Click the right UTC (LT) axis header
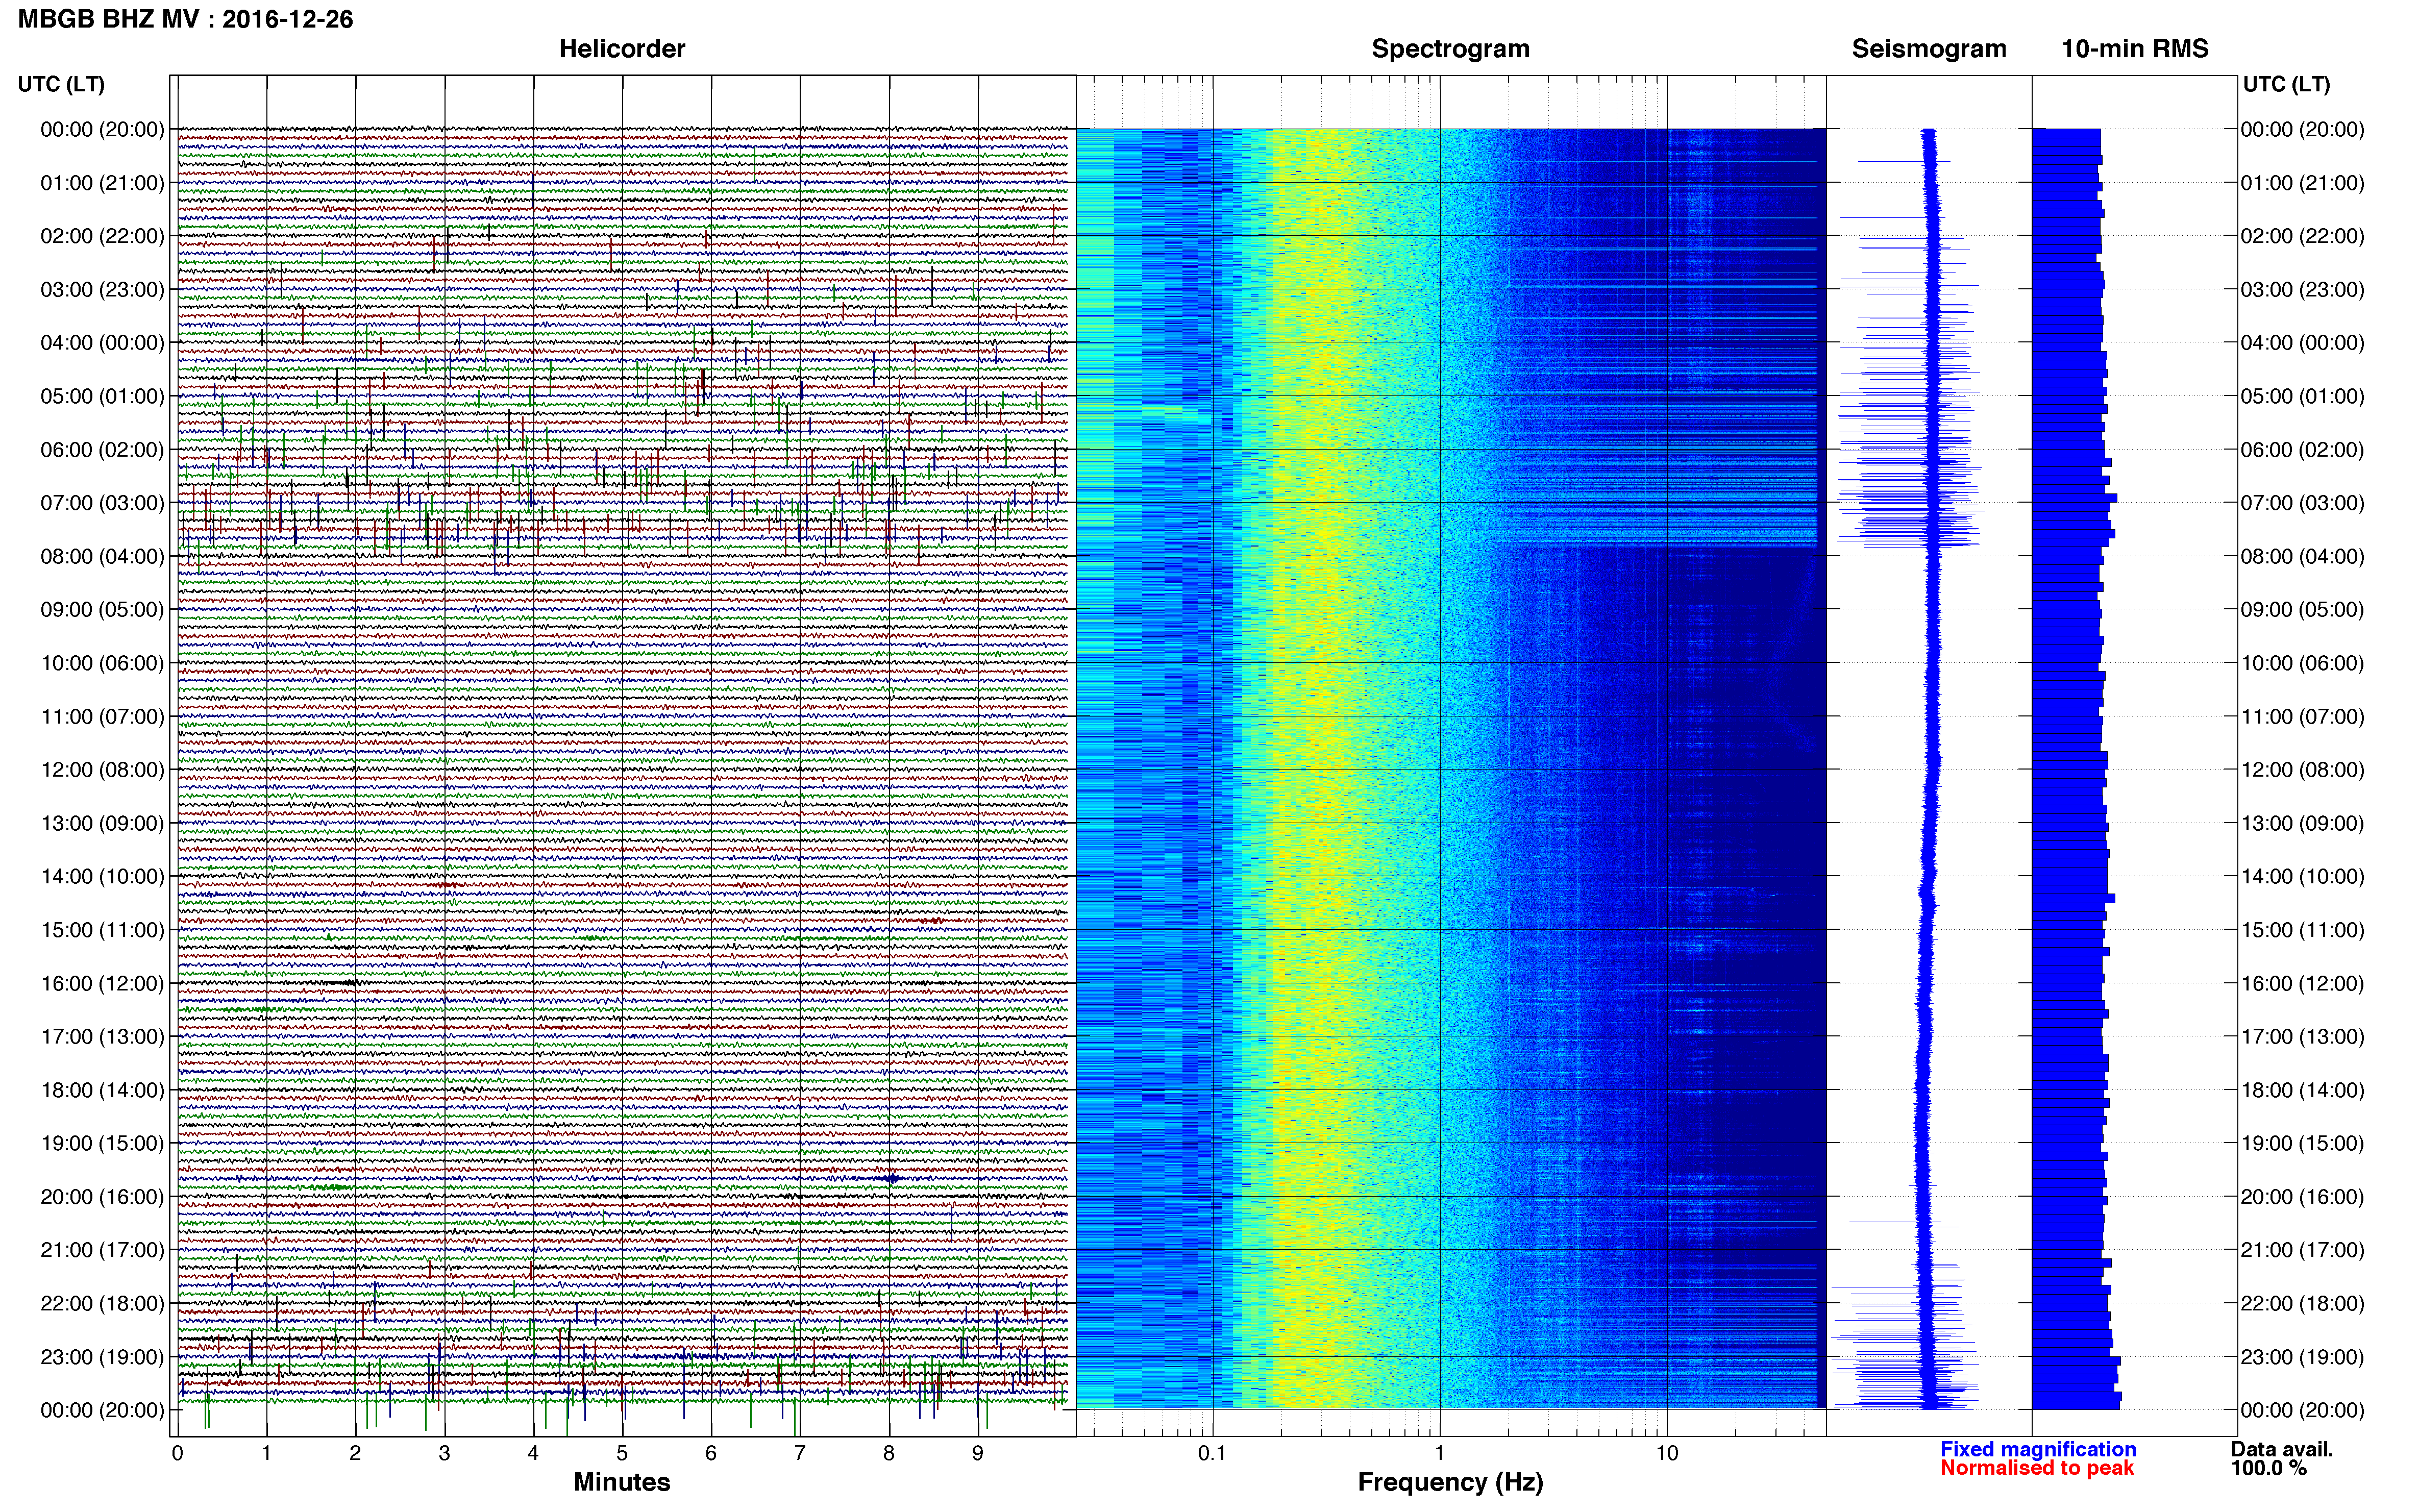Image resolution: width=2419 pixels, height=1512 pixels. pos(2286,84)
